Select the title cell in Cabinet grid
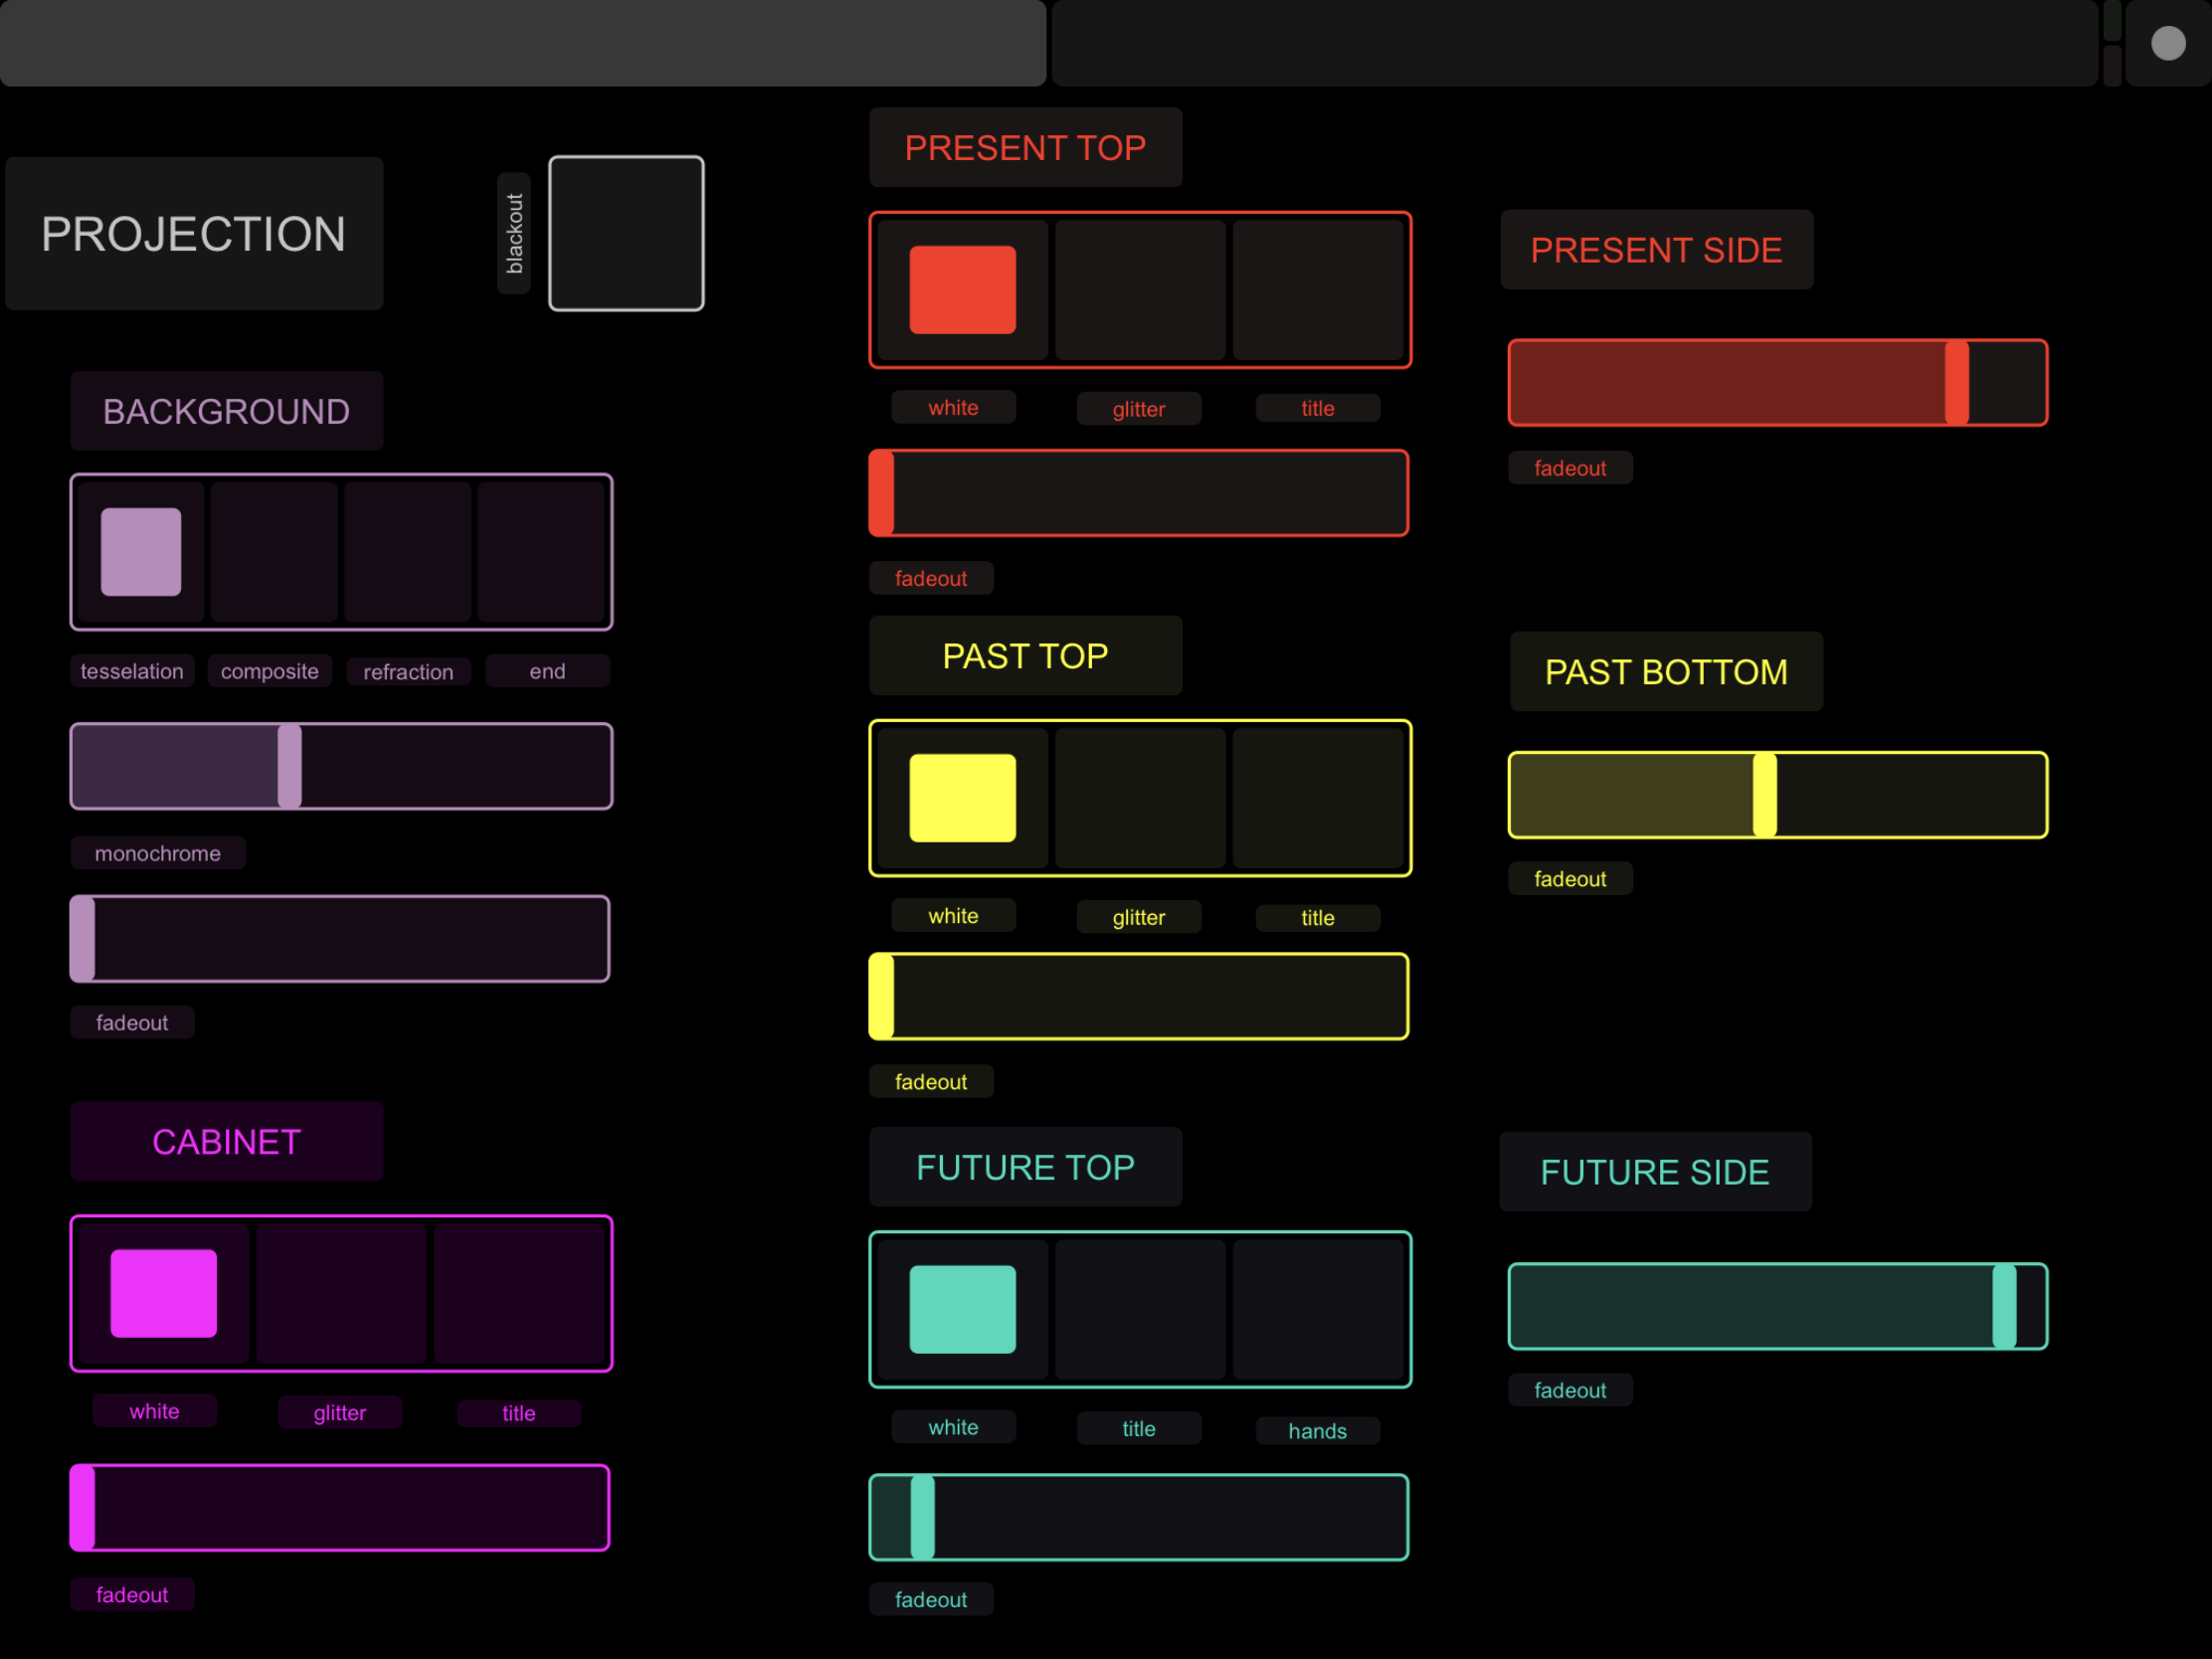 [520, 1293]
